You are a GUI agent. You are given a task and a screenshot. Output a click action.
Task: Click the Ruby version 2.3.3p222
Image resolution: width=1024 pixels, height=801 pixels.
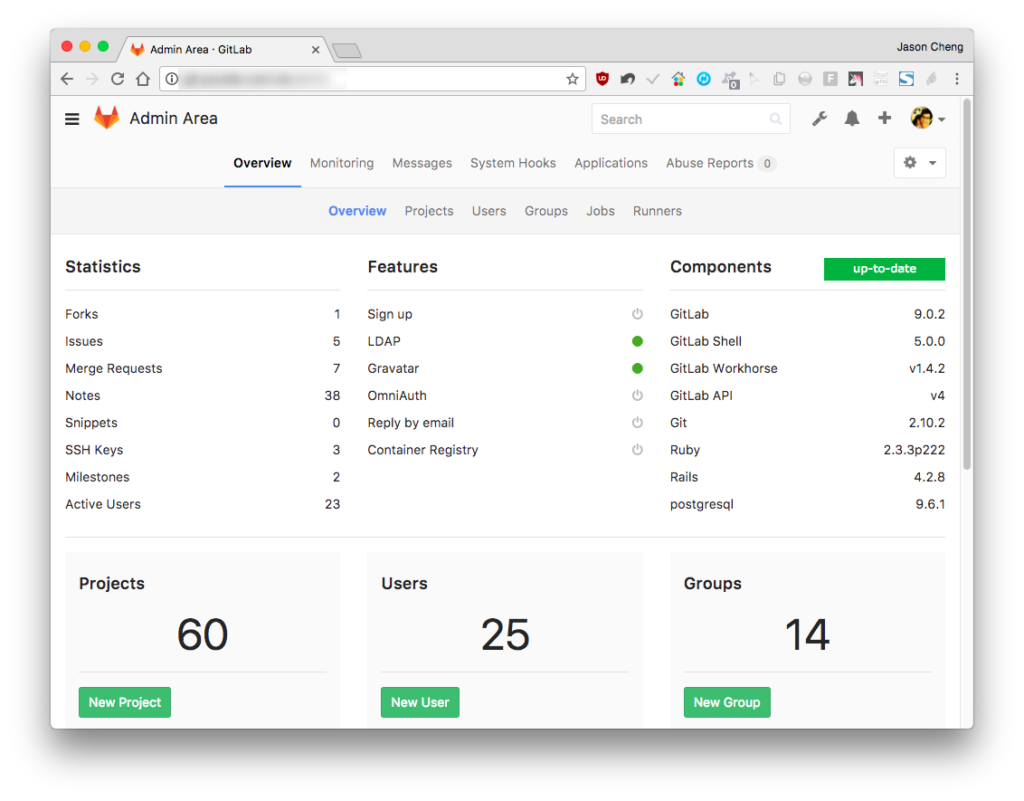click(x=914, y=450)
